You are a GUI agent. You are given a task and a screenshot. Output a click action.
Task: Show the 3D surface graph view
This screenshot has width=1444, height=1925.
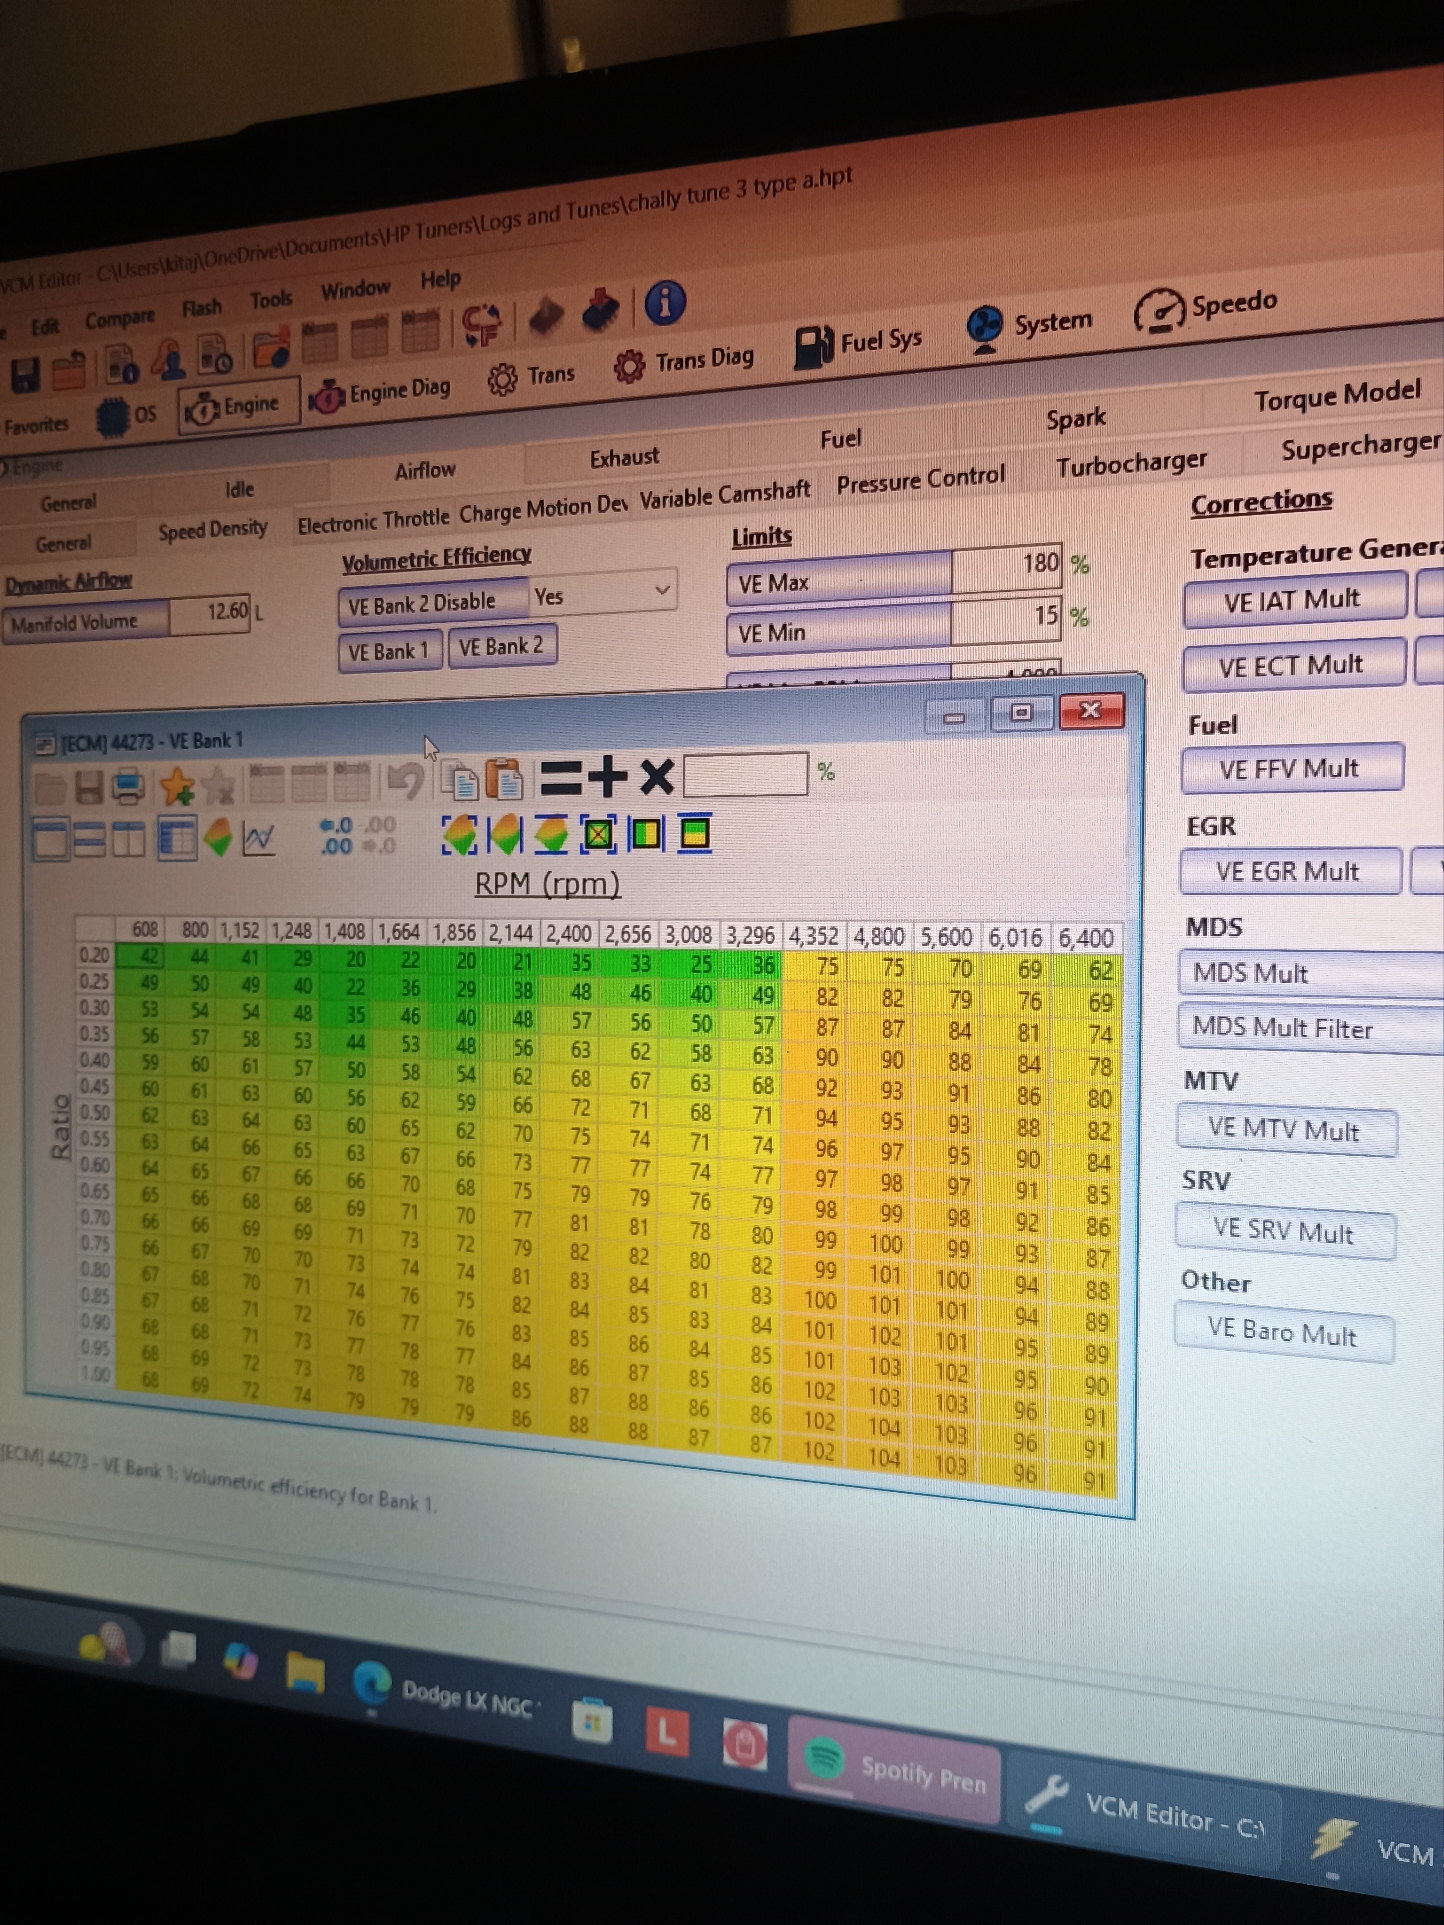coord(218,838)
